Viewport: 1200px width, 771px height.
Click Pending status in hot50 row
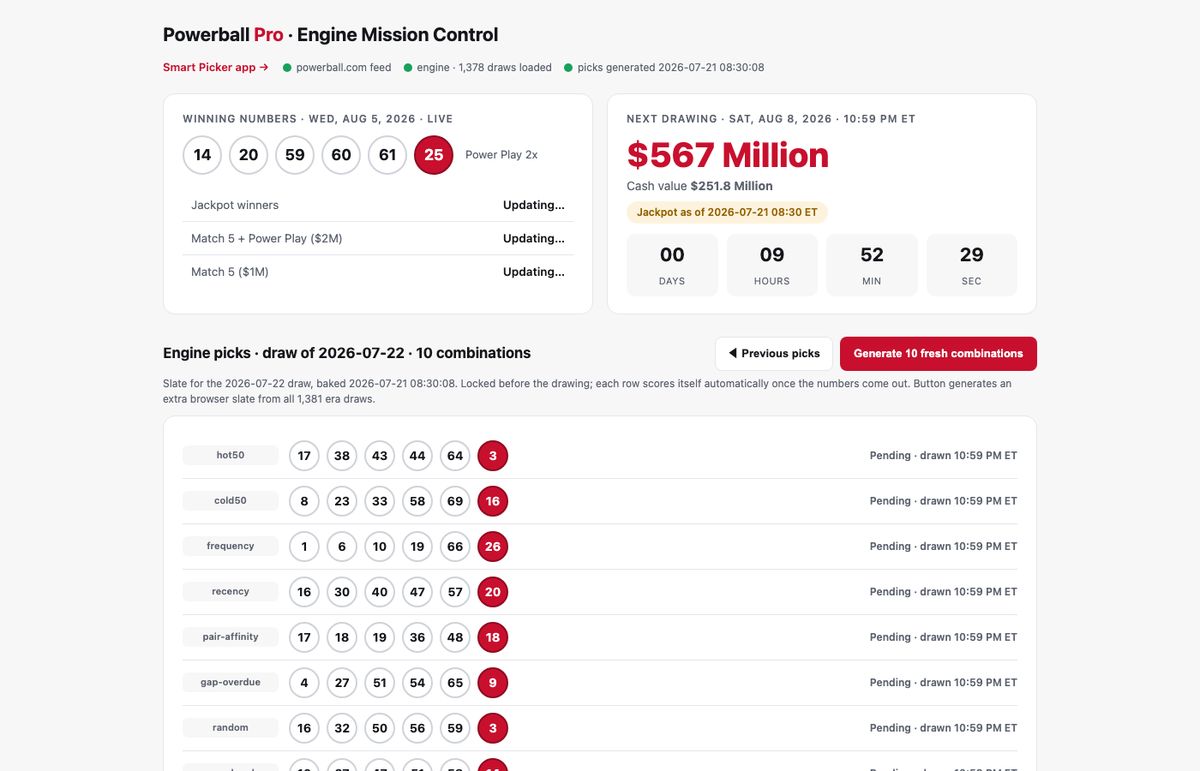click(943, 456)
